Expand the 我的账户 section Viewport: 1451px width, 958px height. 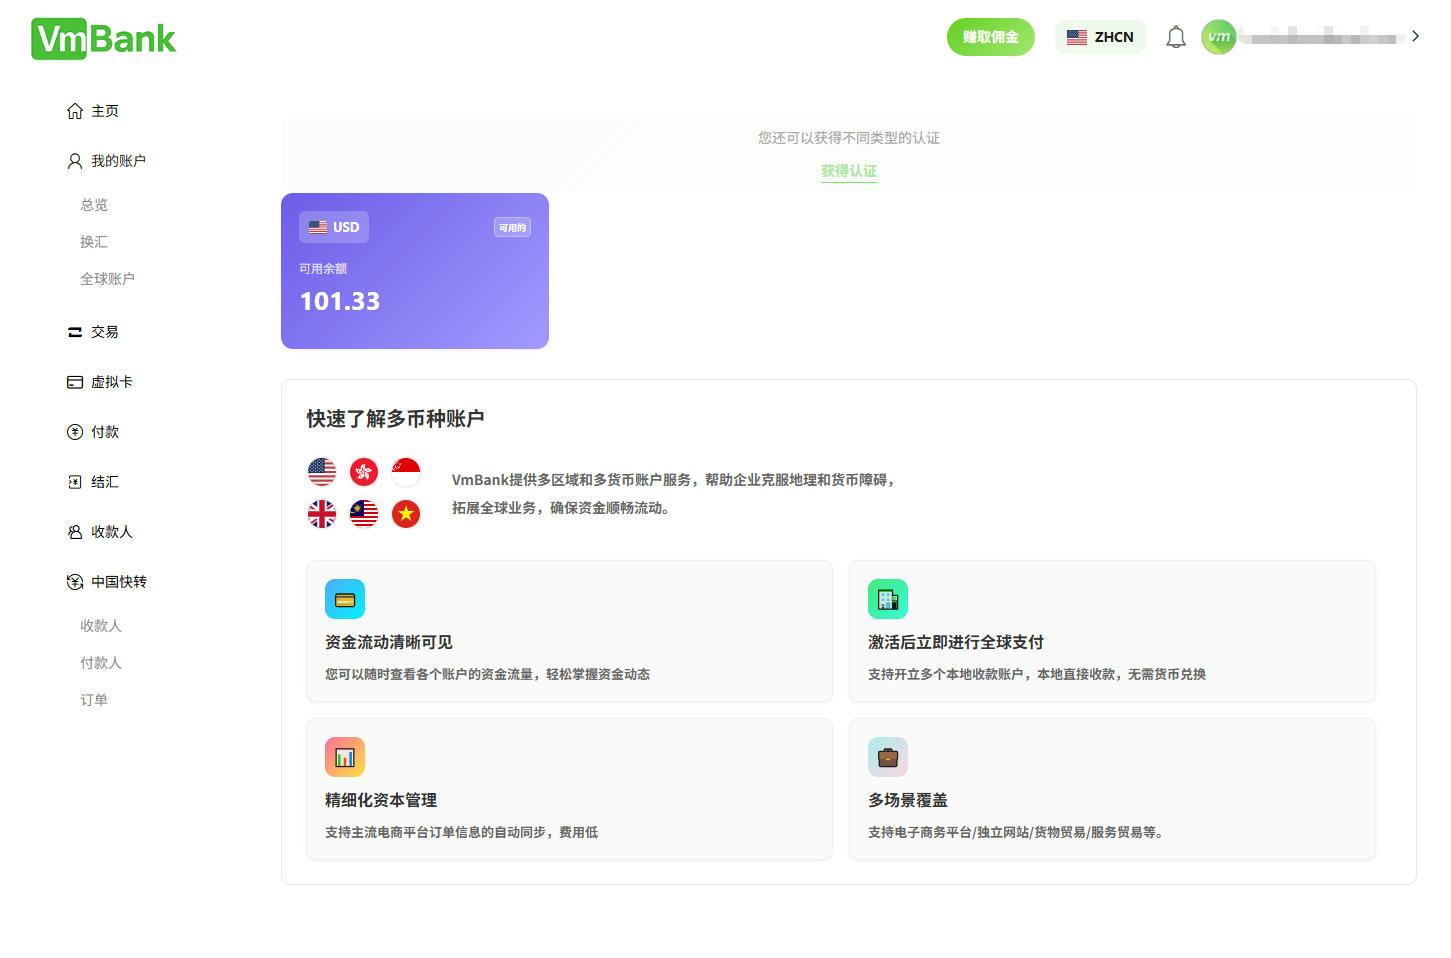(118, 160)
